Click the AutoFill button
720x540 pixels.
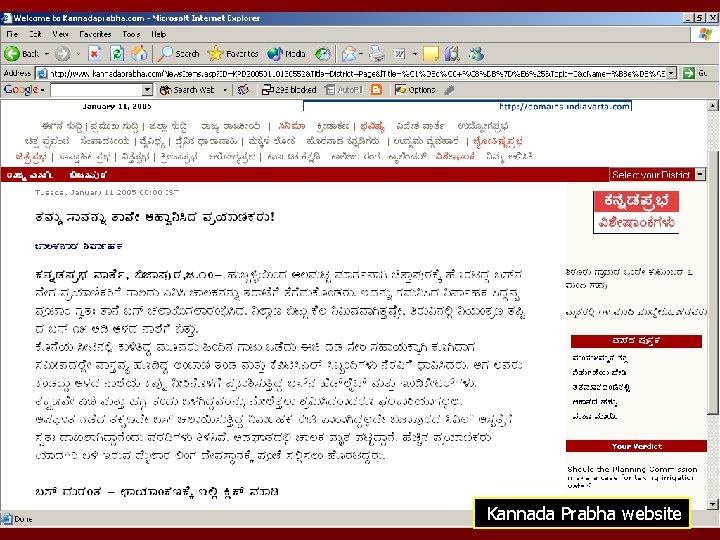point(344,90)
